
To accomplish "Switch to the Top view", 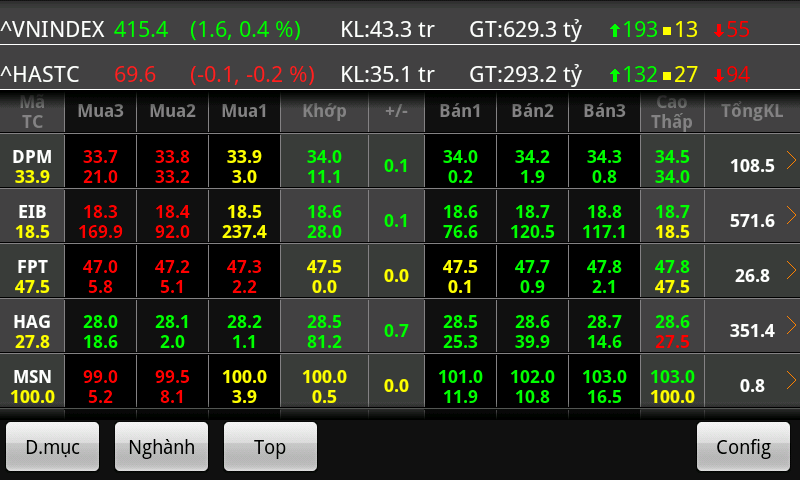I will click(x=270, y=447).
